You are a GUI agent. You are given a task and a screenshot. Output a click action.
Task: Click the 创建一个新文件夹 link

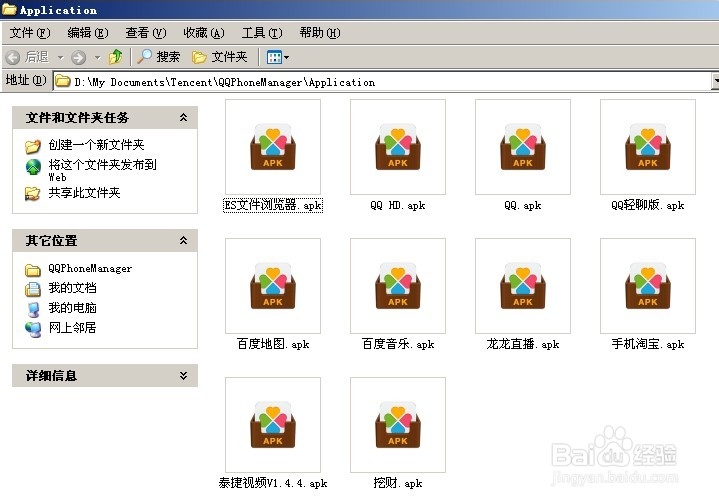pyautogui.click(x=96, y=145)
